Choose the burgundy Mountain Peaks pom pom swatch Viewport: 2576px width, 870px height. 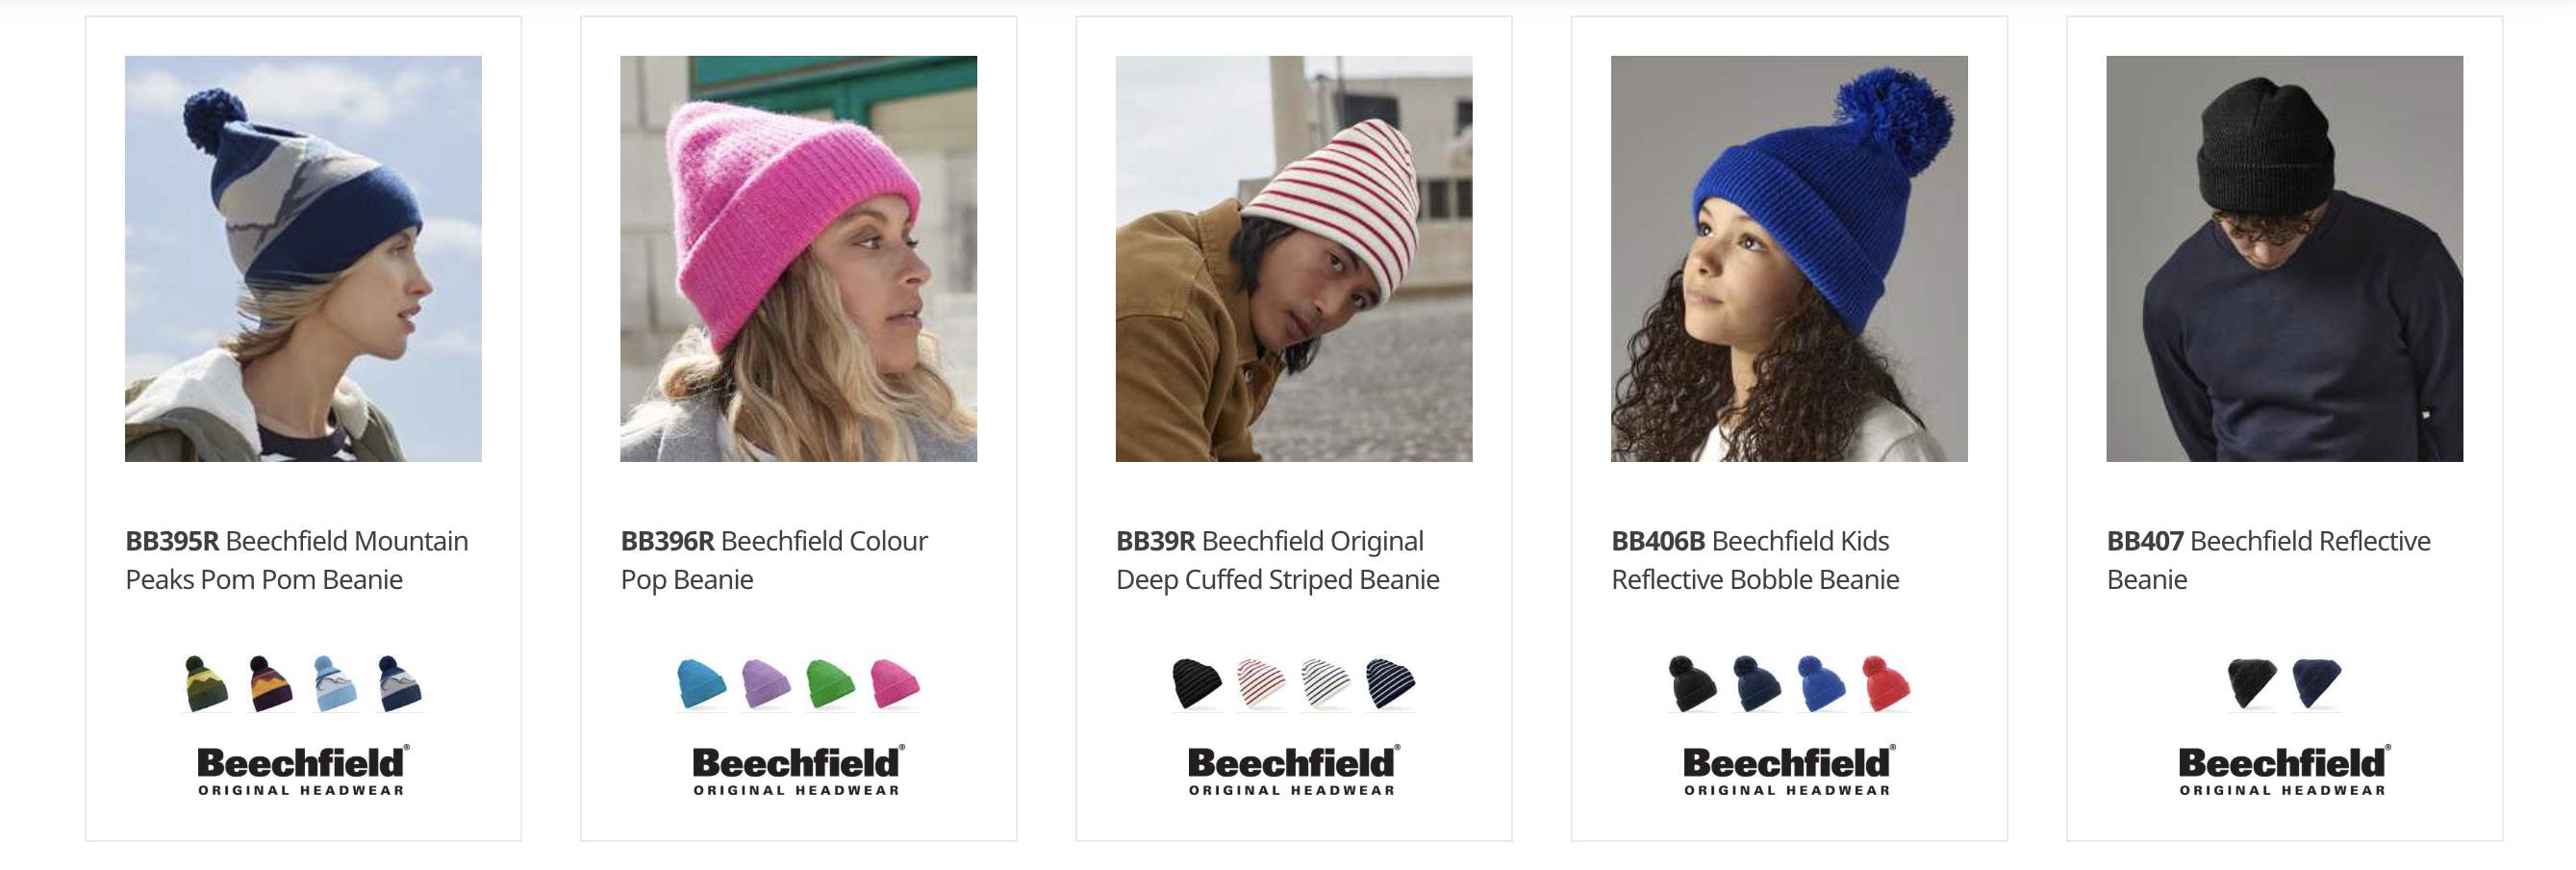[271, 684]
